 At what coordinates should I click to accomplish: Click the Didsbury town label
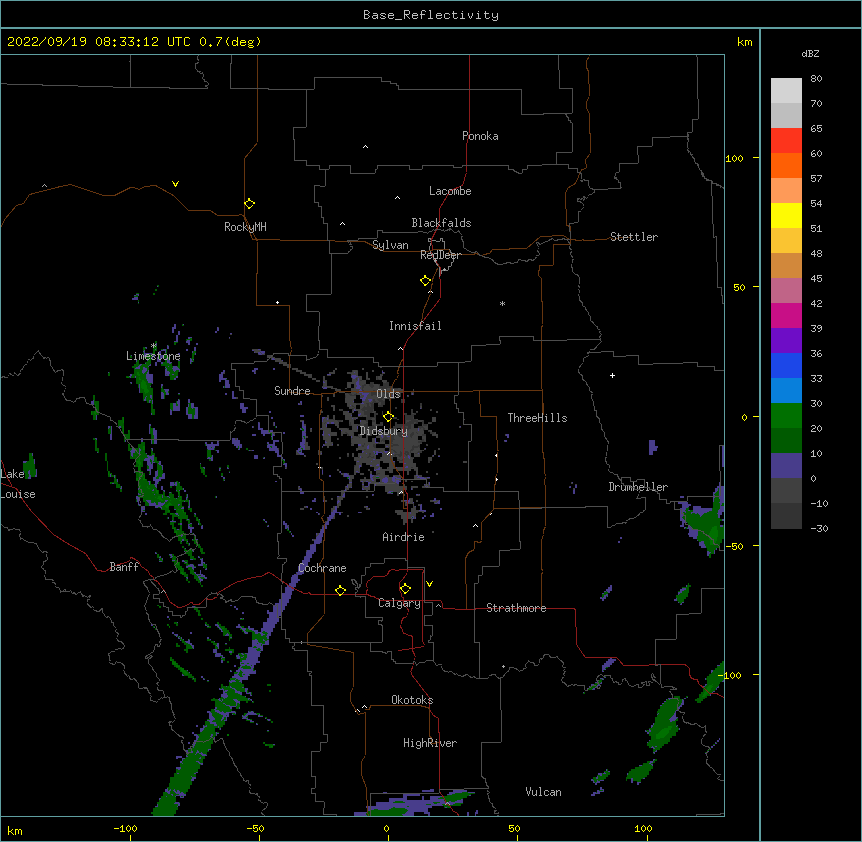coord(384,431)
